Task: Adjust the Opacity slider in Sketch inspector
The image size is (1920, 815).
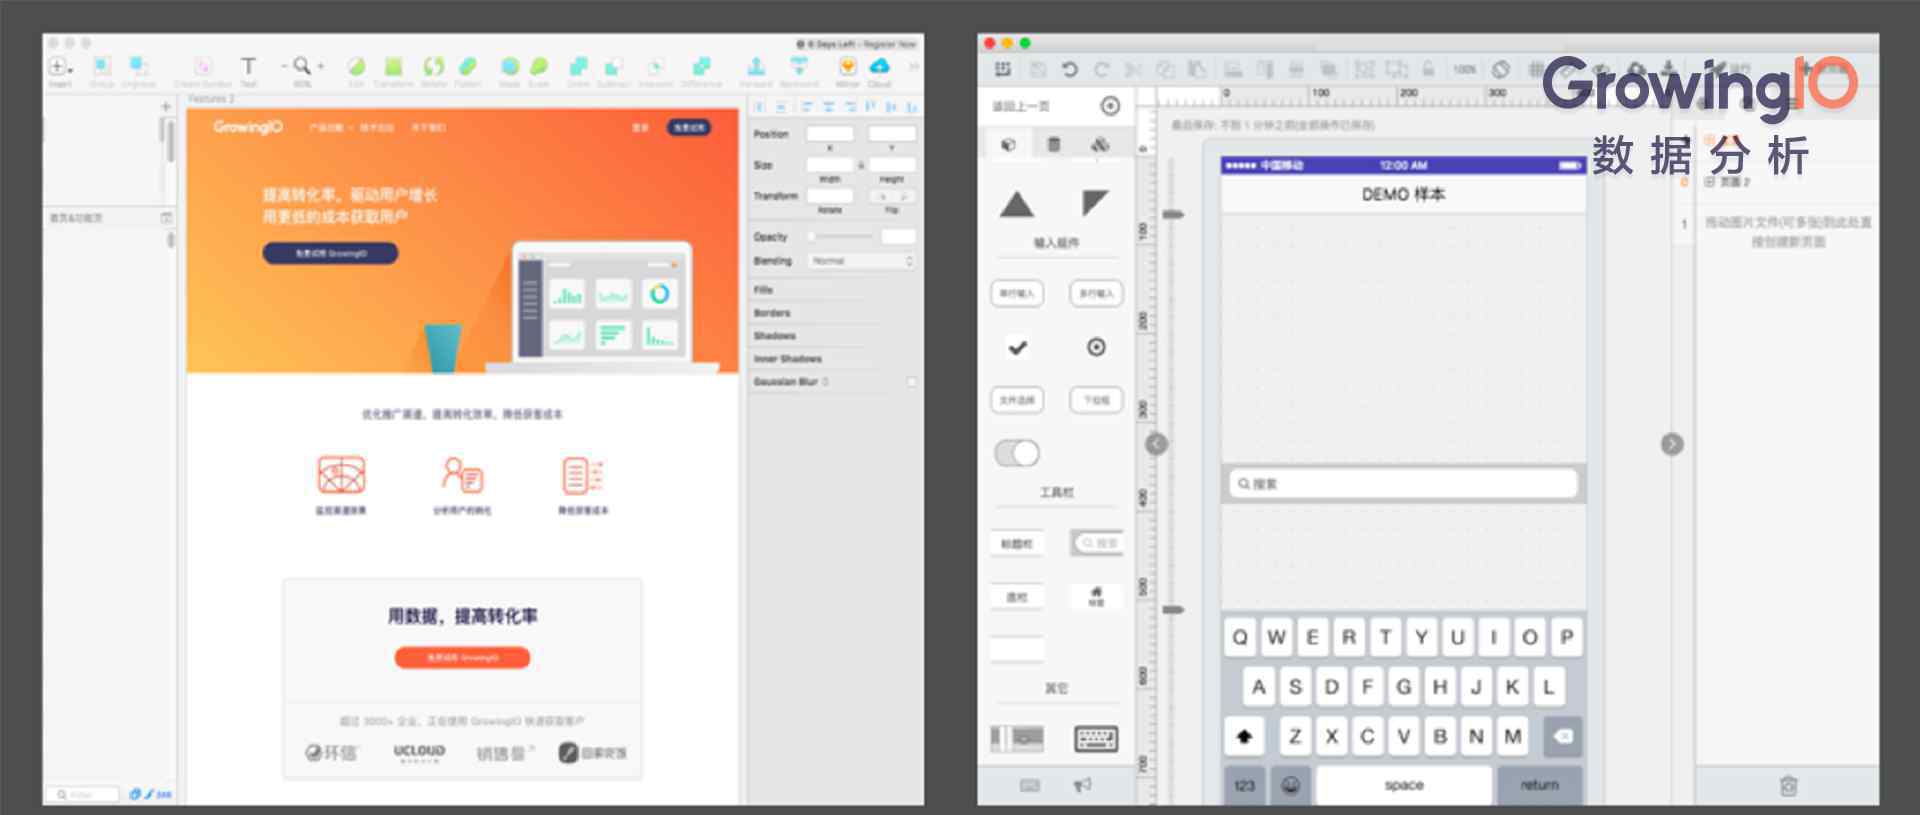Action: [x=840, y=237]
